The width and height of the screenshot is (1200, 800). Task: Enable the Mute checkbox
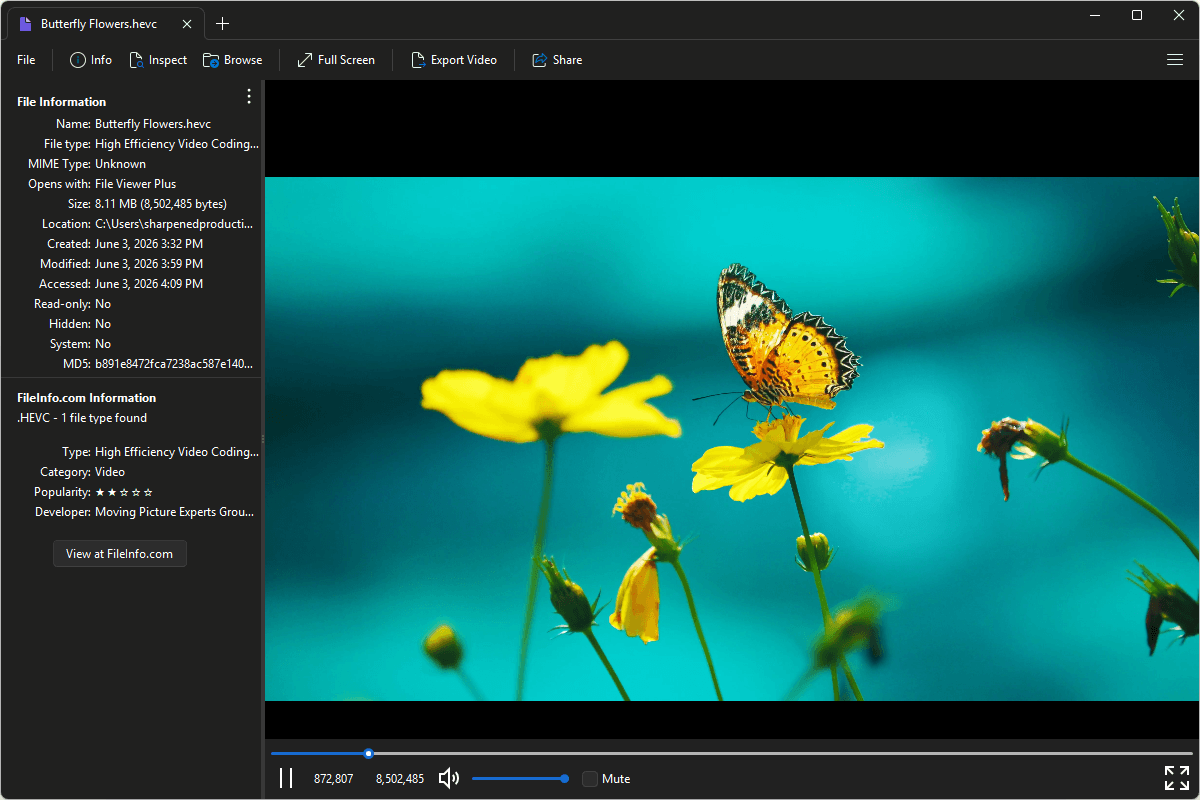pos(590,778)
